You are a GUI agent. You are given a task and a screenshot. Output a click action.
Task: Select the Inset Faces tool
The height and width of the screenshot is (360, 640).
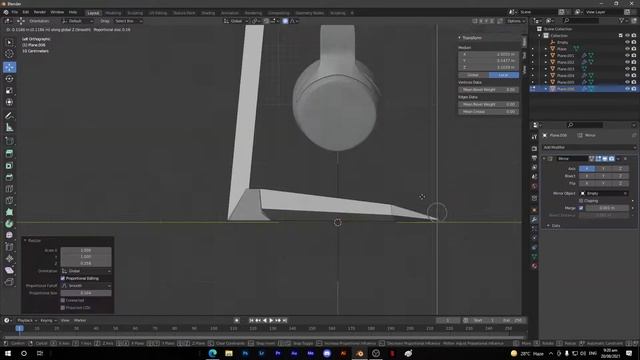[x=9, y=165]
